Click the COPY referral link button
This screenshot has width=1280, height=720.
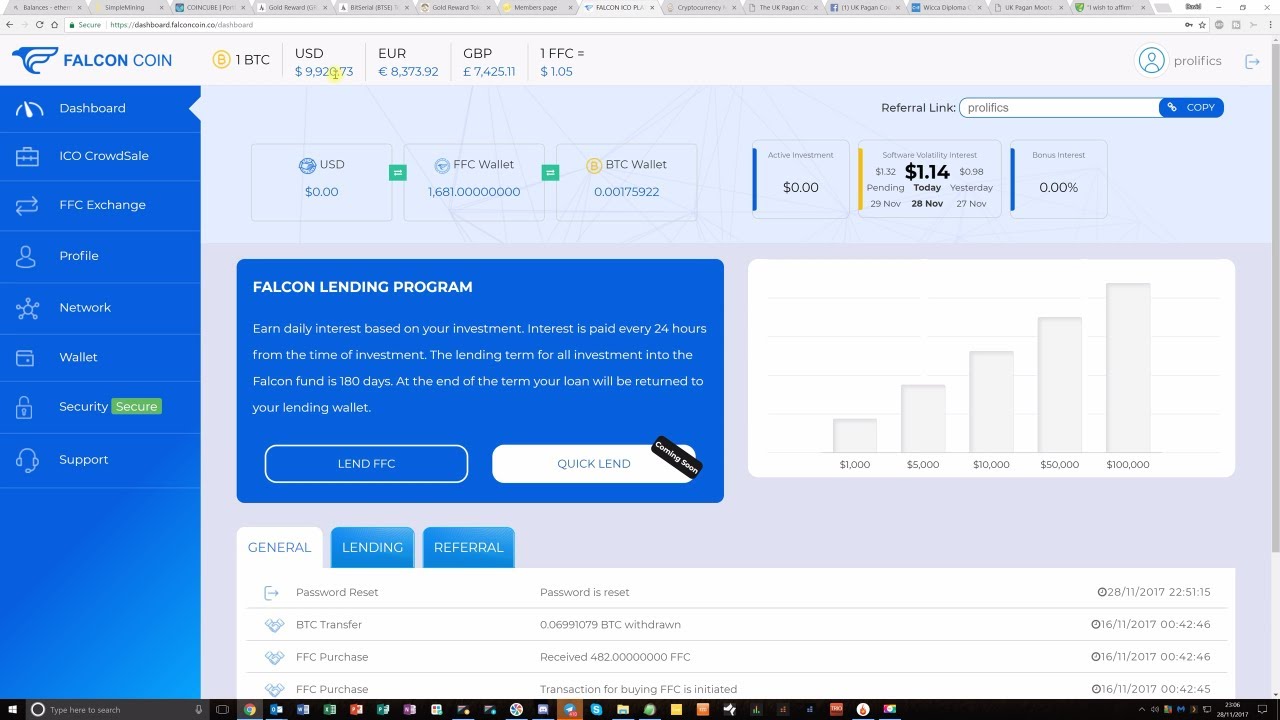[x=1191, y=107]
